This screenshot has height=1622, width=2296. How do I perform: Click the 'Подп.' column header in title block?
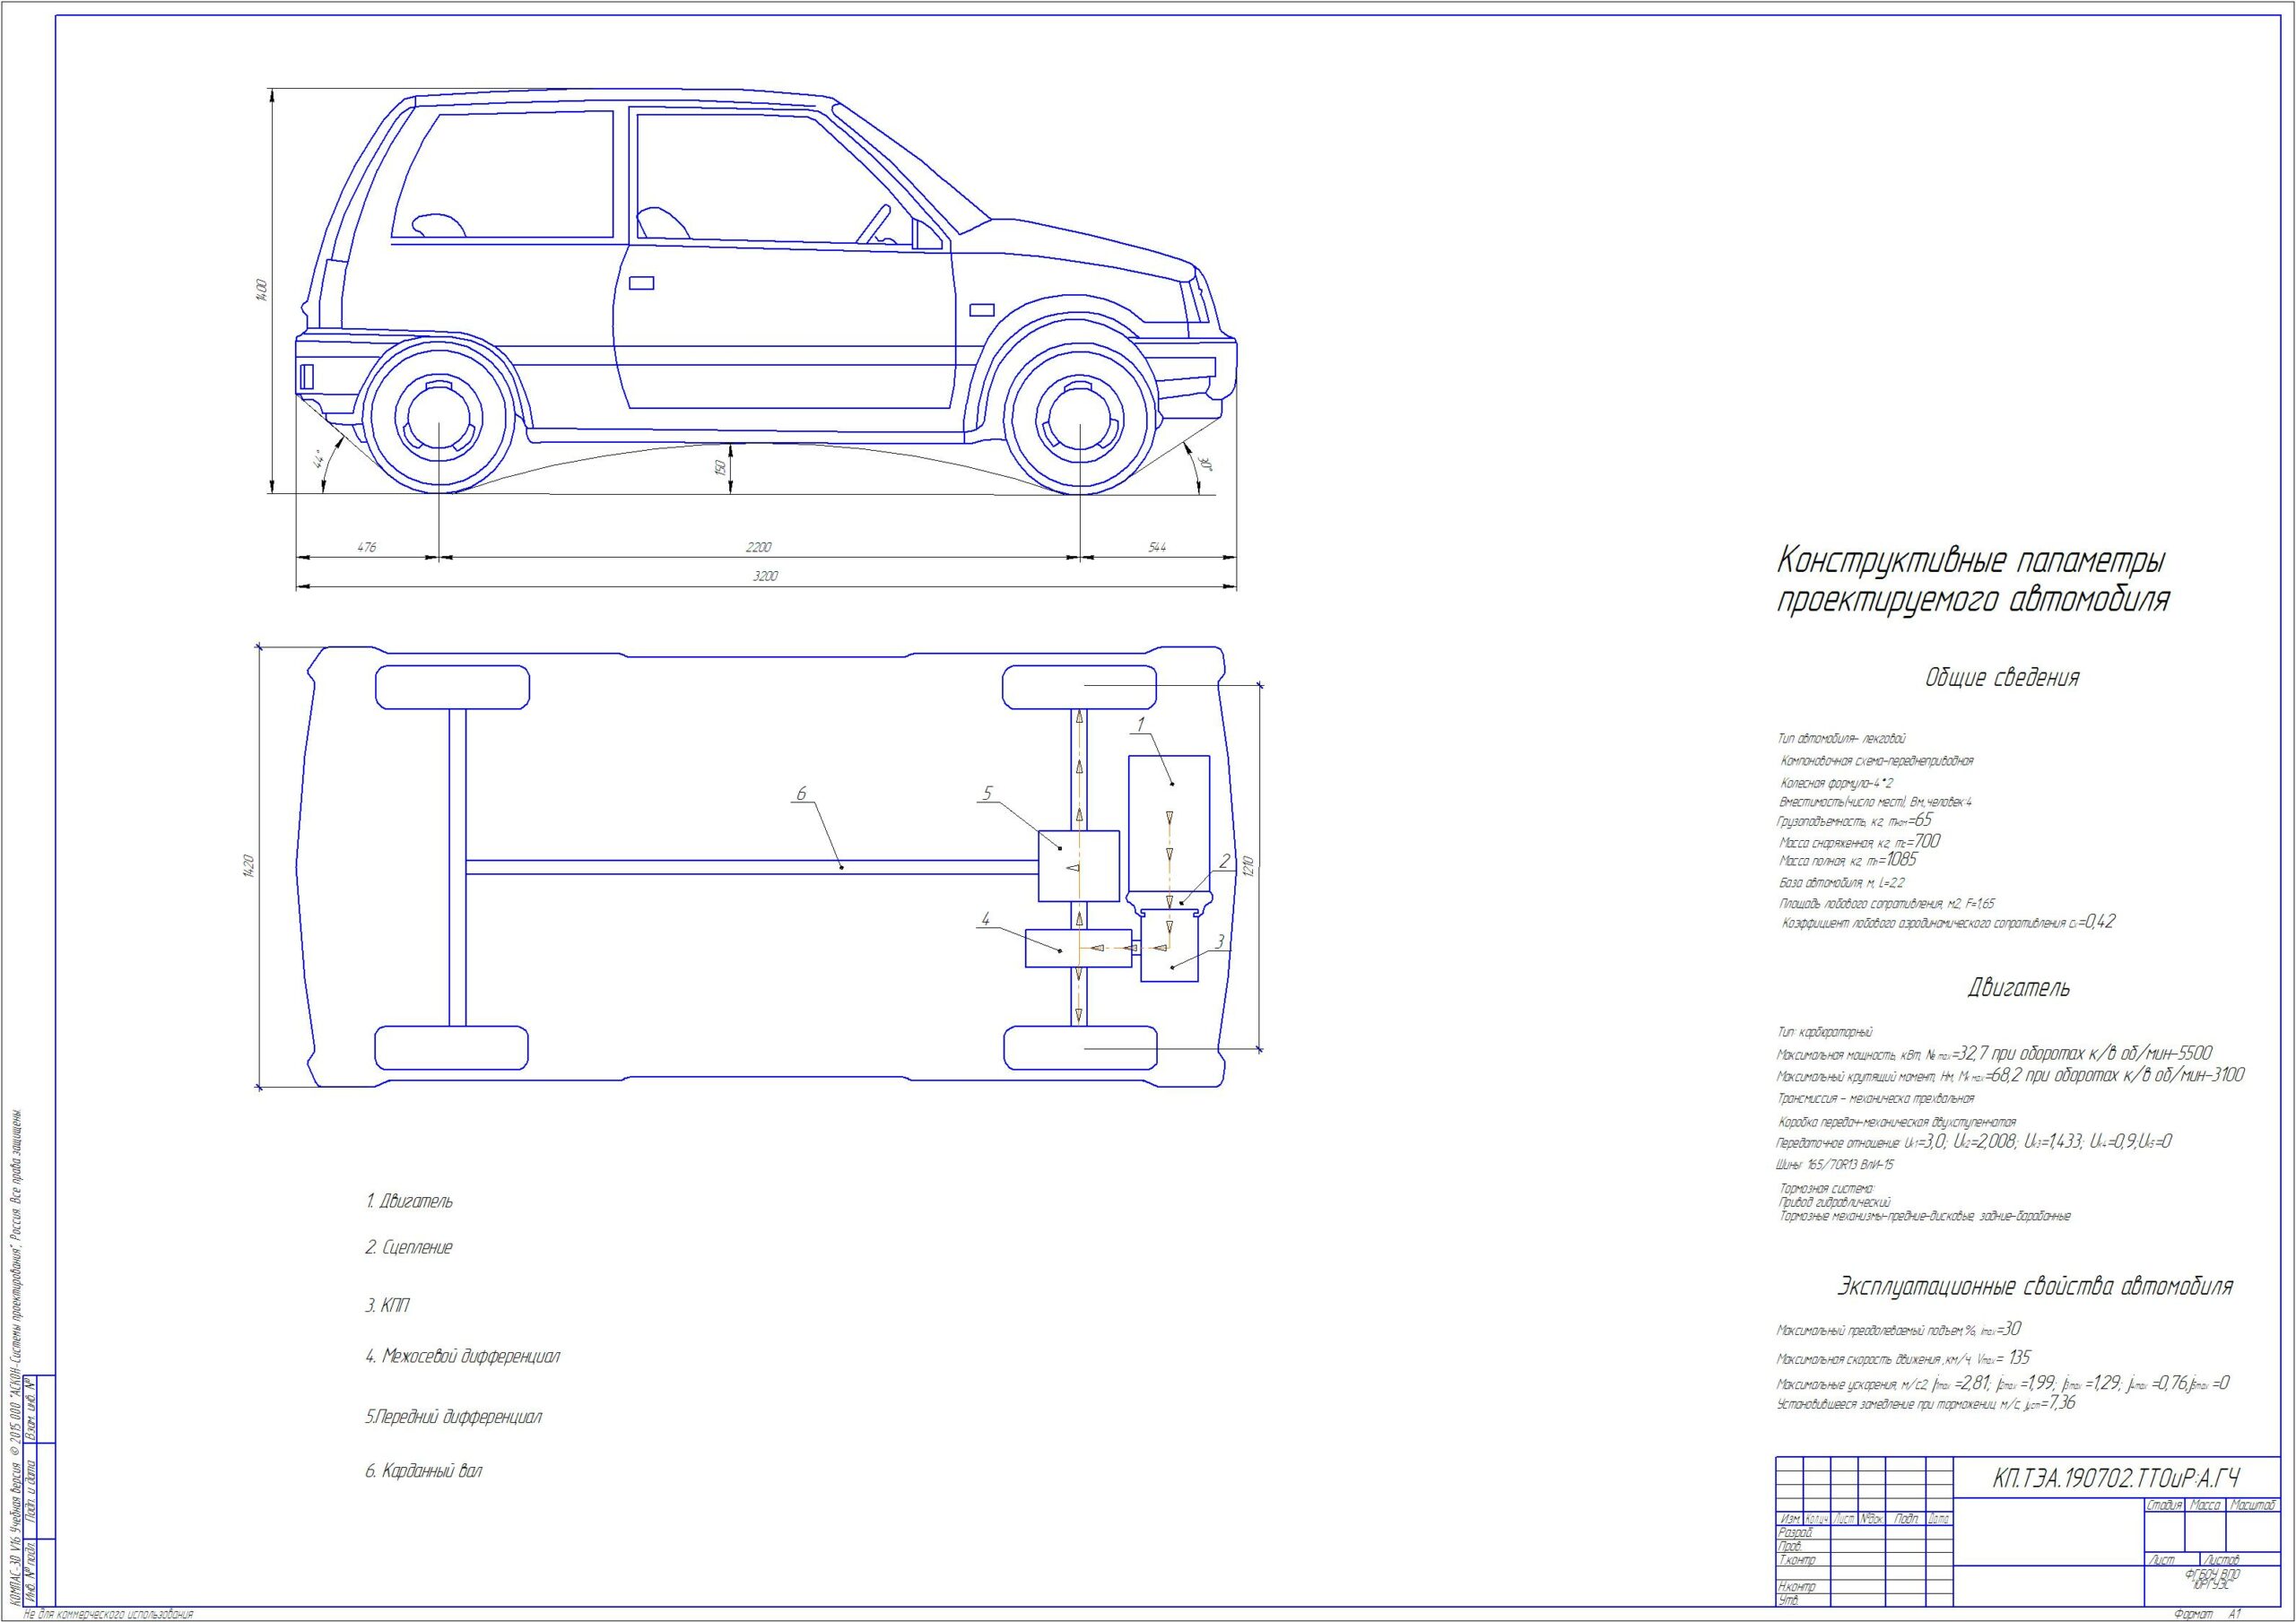coord(1907,1519)
